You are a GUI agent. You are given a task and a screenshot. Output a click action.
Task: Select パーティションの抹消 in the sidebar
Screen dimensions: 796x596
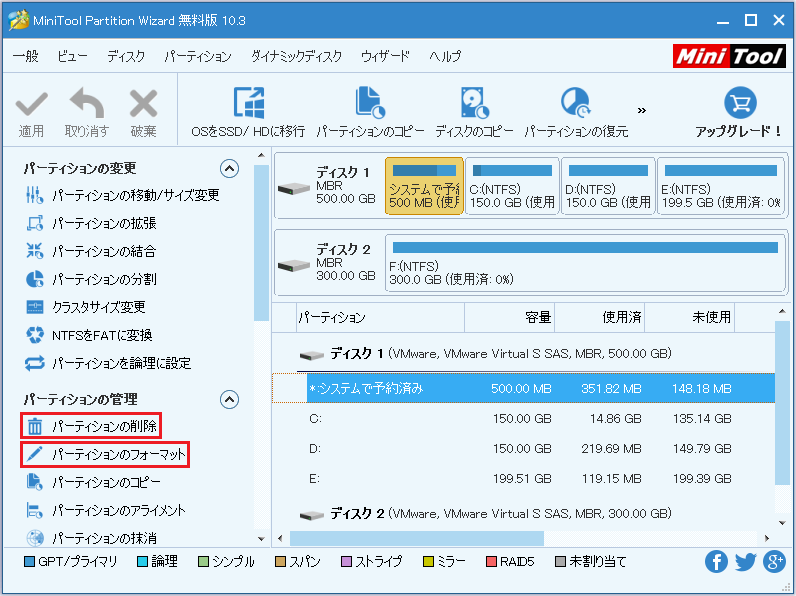[x=91, y=538]
